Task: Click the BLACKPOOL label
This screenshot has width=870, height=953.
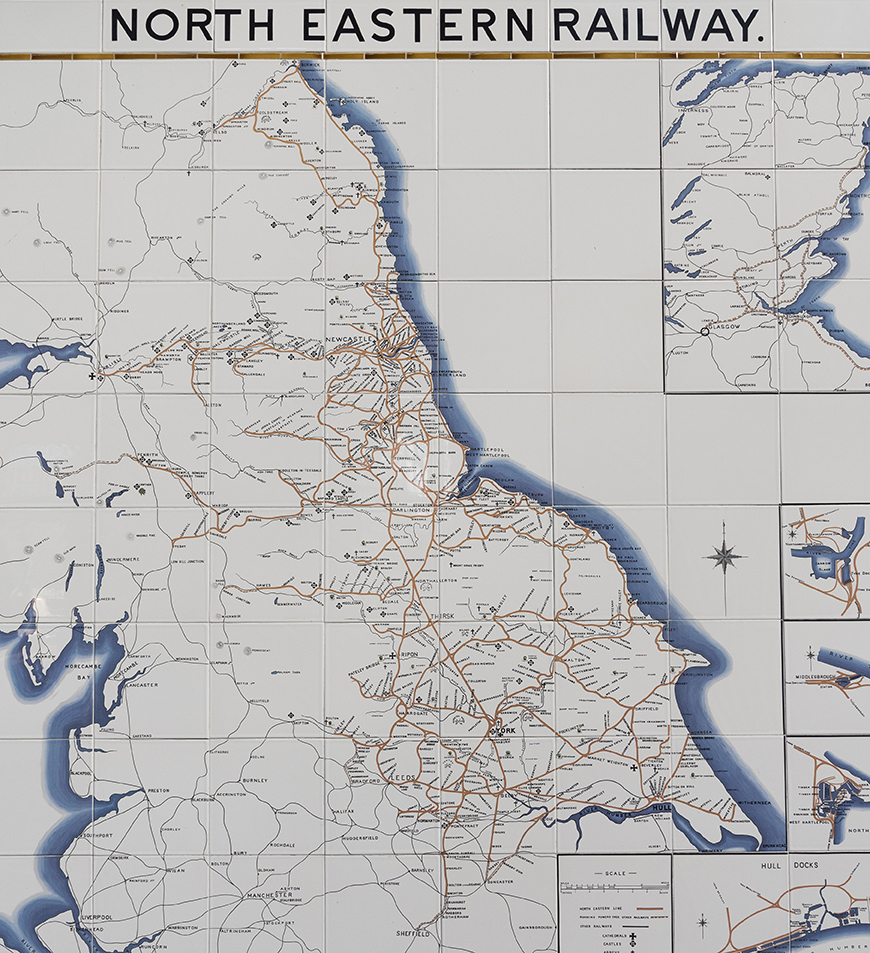Action: pyautogui.click(x=80, y=773)
